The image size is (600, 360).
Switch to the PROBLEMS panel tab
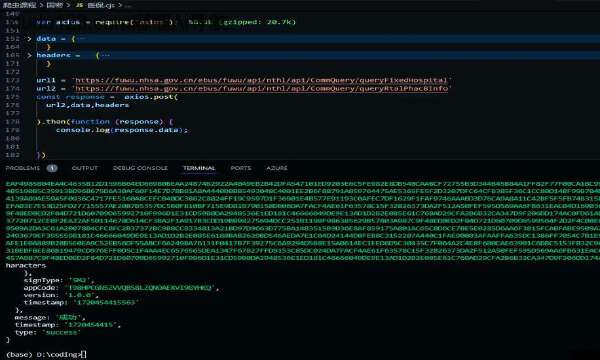[23, 168]
